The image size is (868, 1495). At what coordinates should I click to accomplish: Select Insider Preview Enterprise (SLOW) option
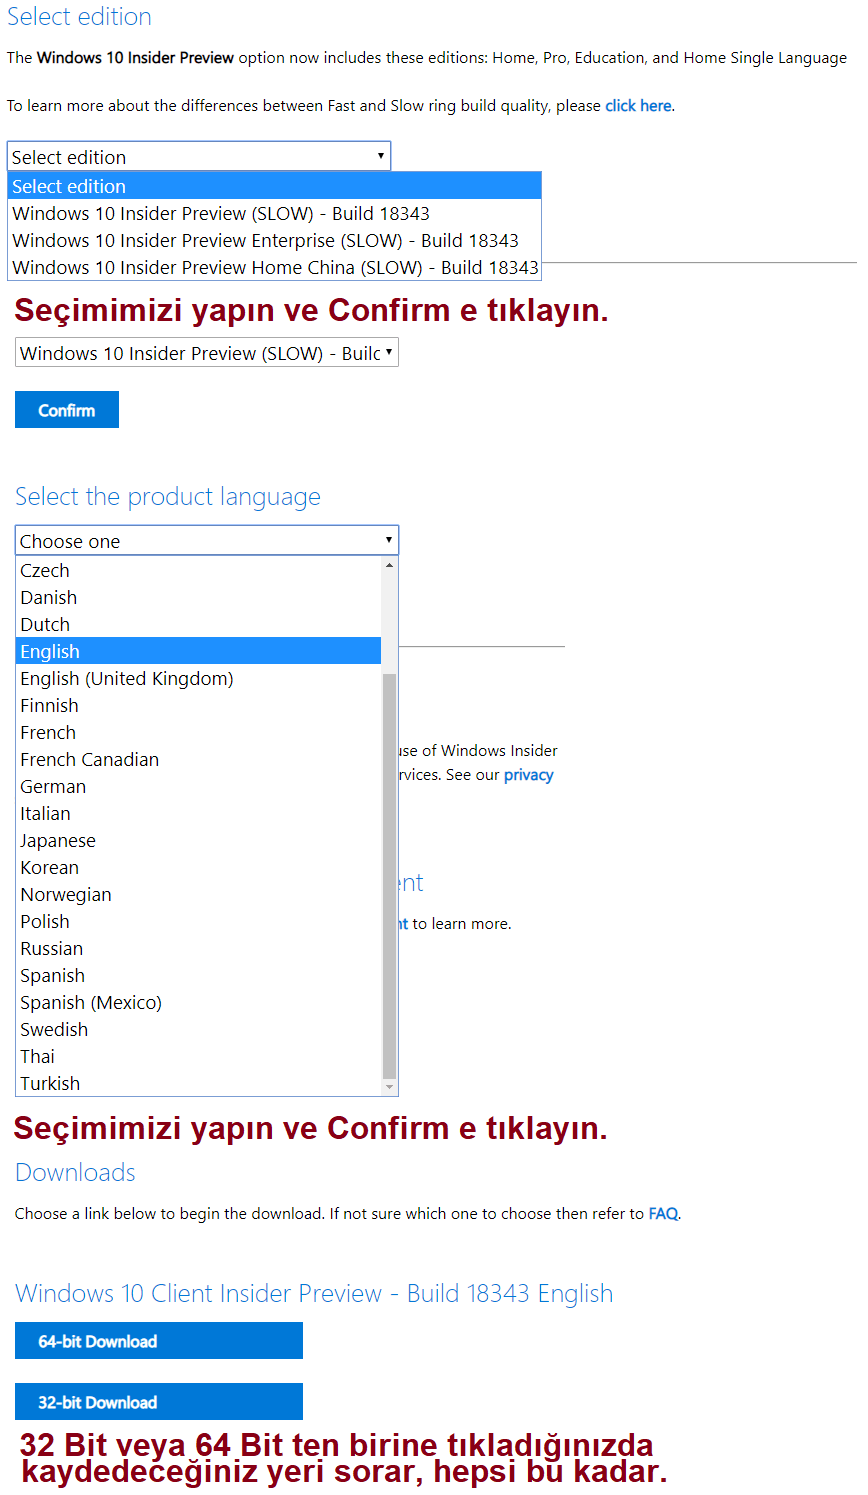tap(265, 241)
